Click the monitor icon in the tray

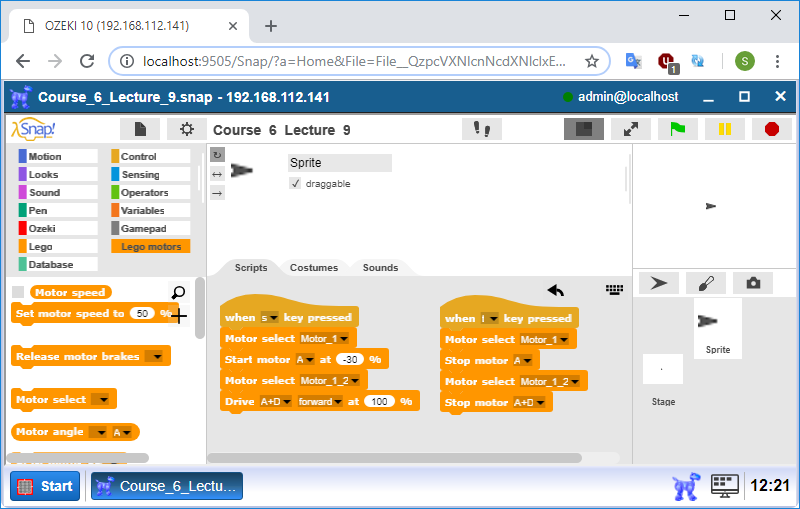pos(724,486)
